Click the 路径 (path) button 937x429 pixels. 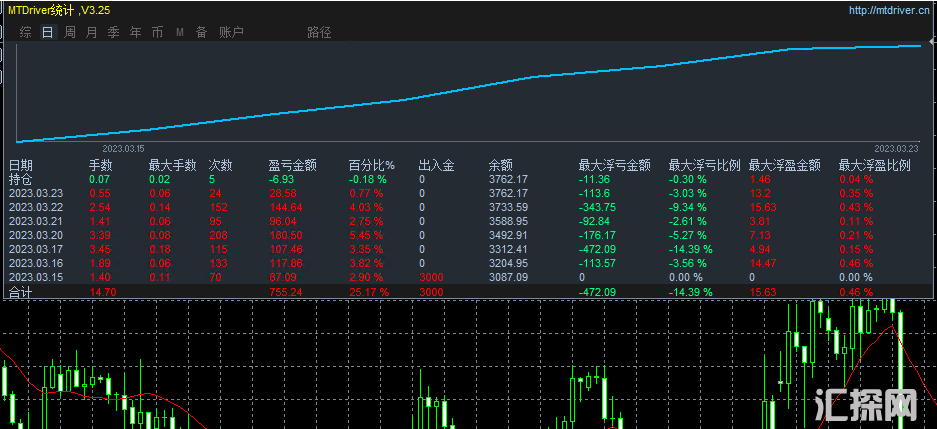319,32
